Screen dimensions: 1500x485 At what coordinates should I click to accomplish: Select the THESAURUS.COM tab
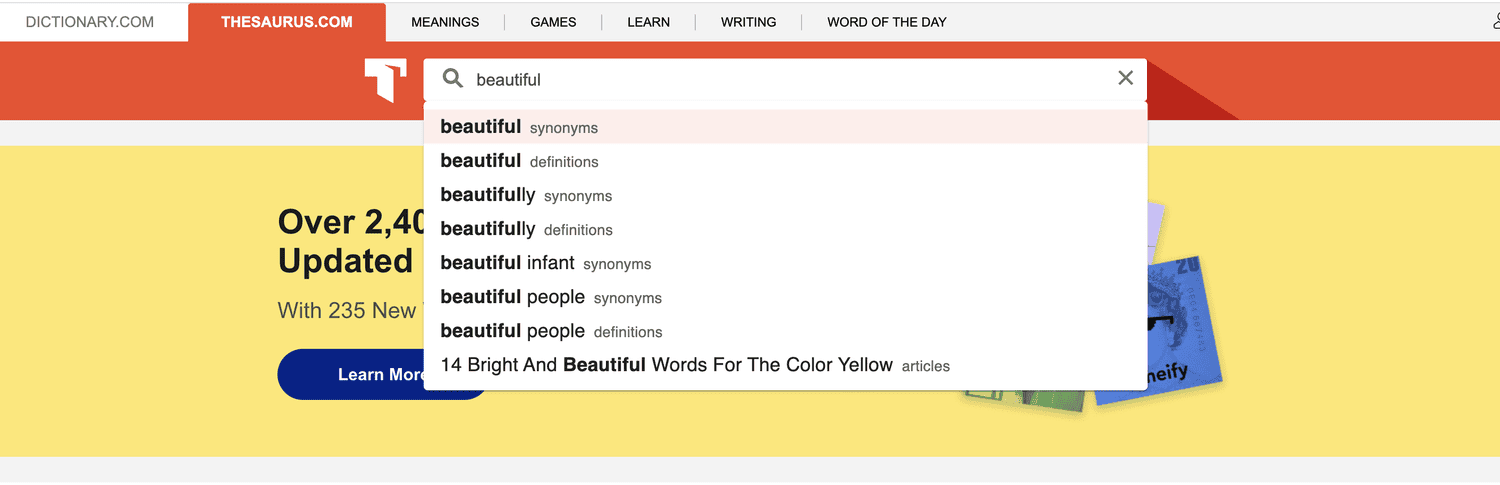coord(287,22)
